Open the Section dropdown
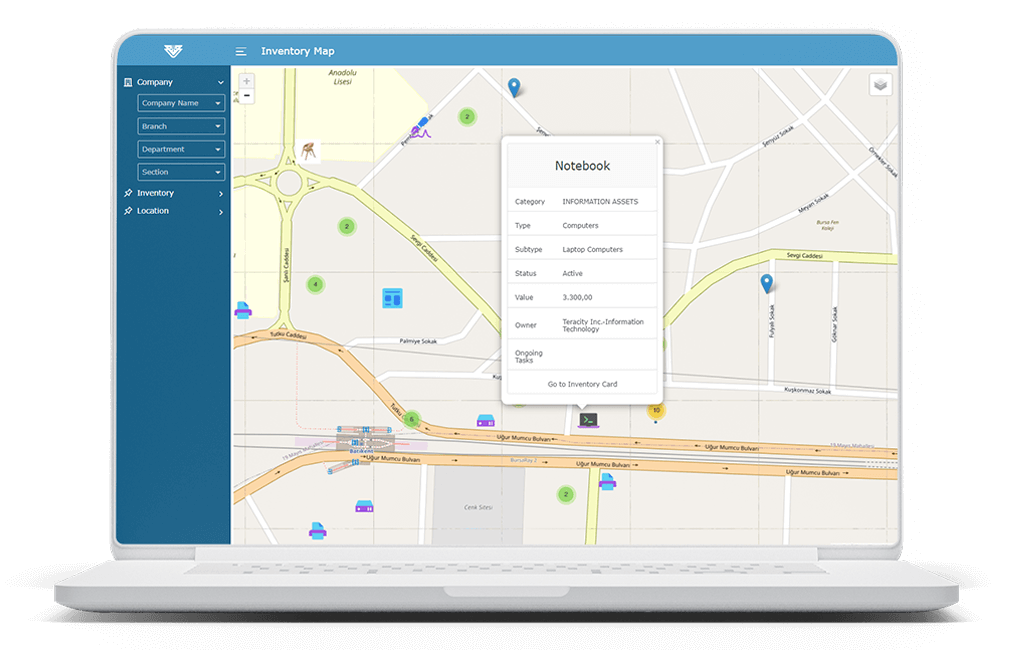Viewport: 1012px width, 650px height. pyautogui.click(x=181, y=172)
